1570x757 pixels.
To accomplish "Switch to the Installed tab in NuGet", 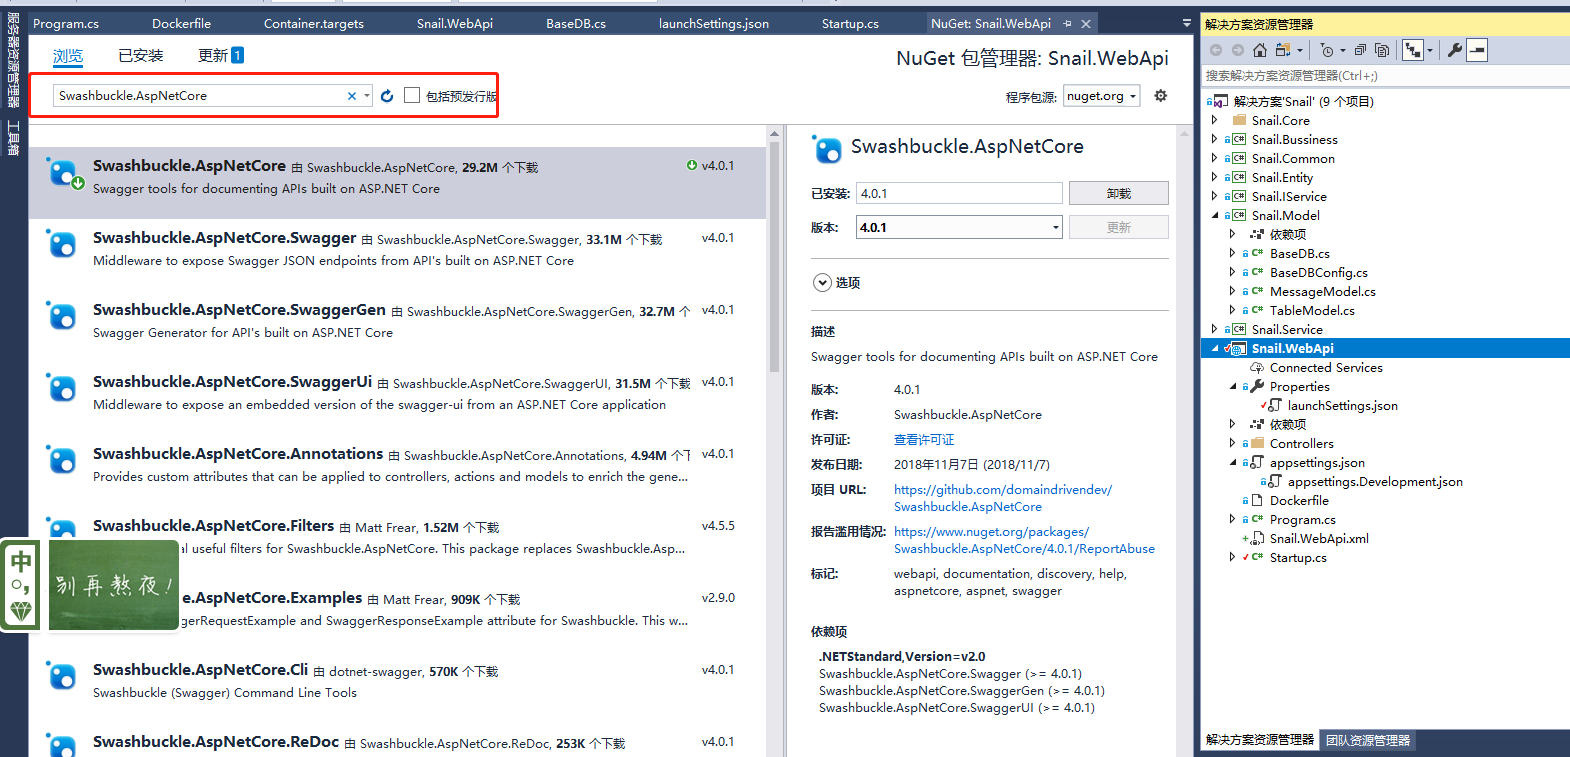I will 141,56.
